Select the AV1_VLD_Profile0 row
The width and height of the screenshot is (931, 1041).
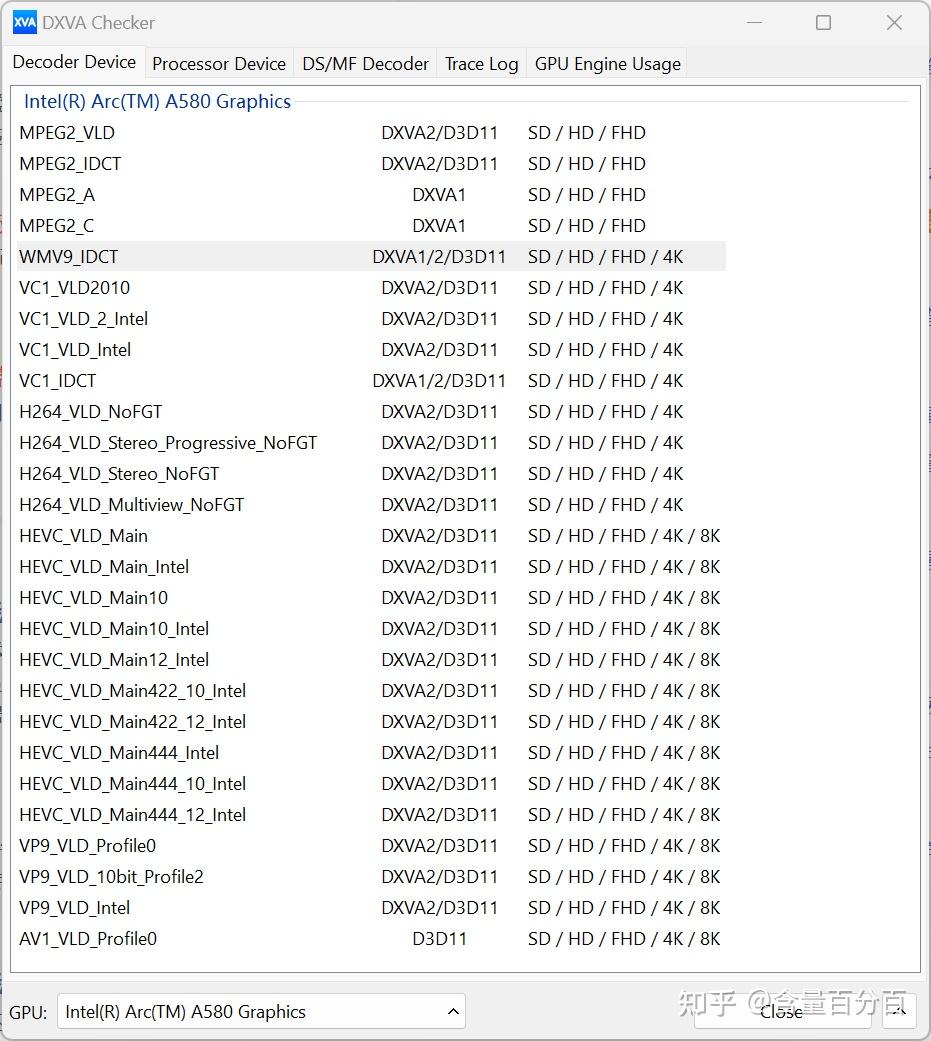pos(371,939)
